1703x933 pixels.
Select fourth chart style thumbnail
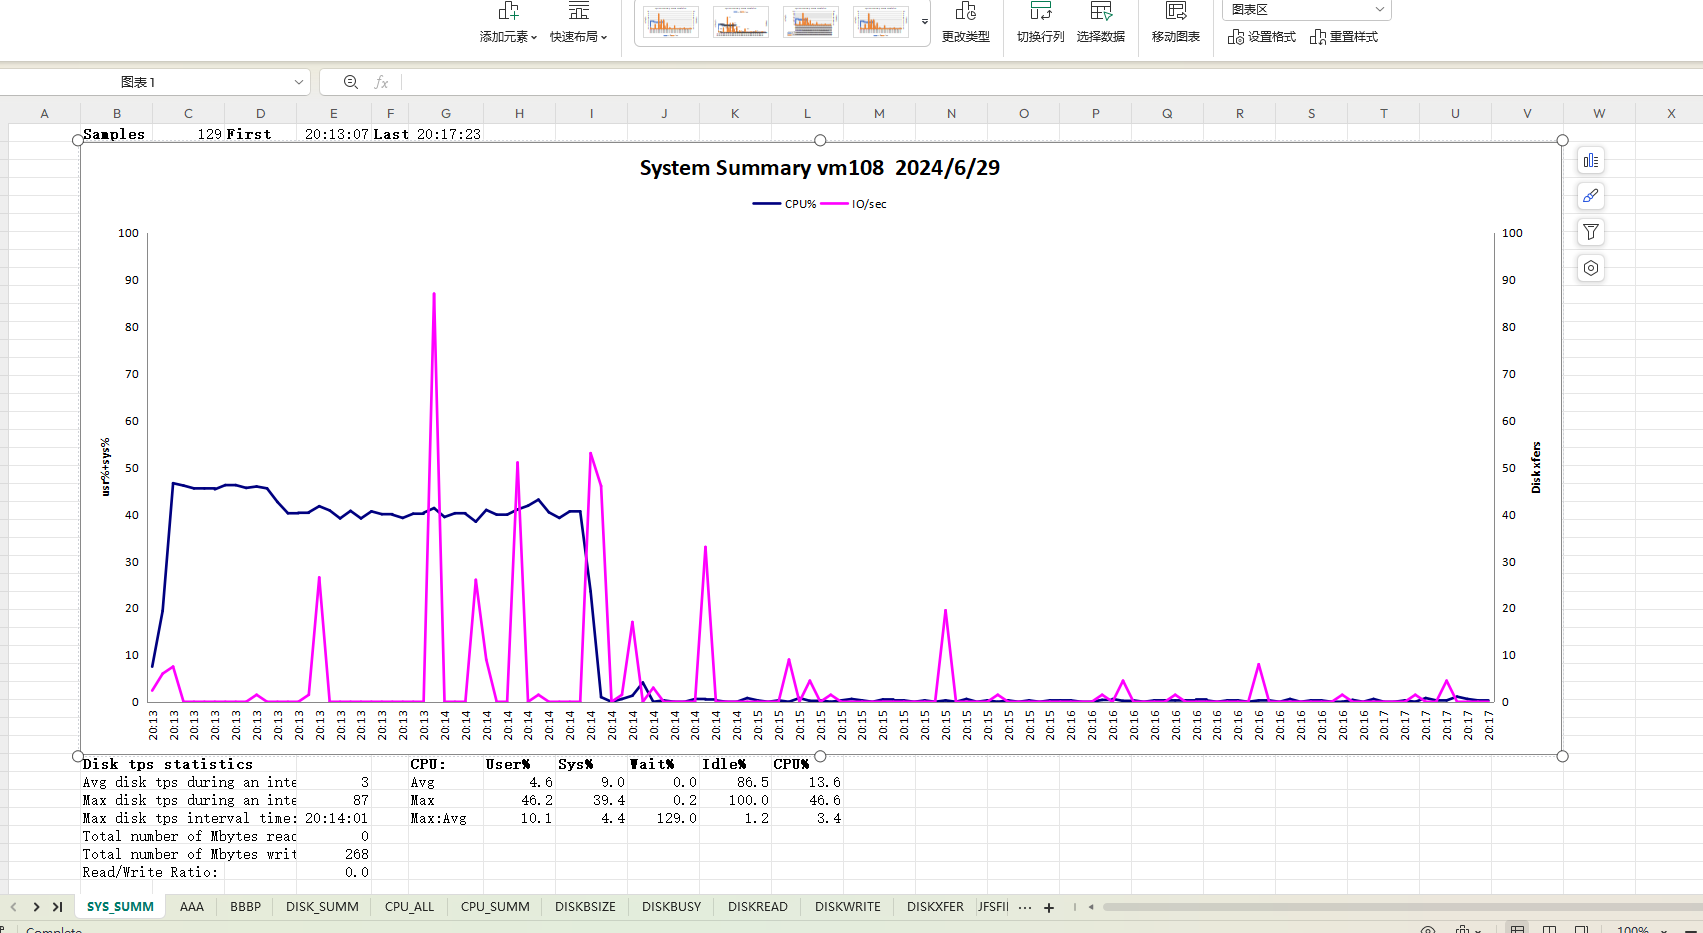[881, 21]
